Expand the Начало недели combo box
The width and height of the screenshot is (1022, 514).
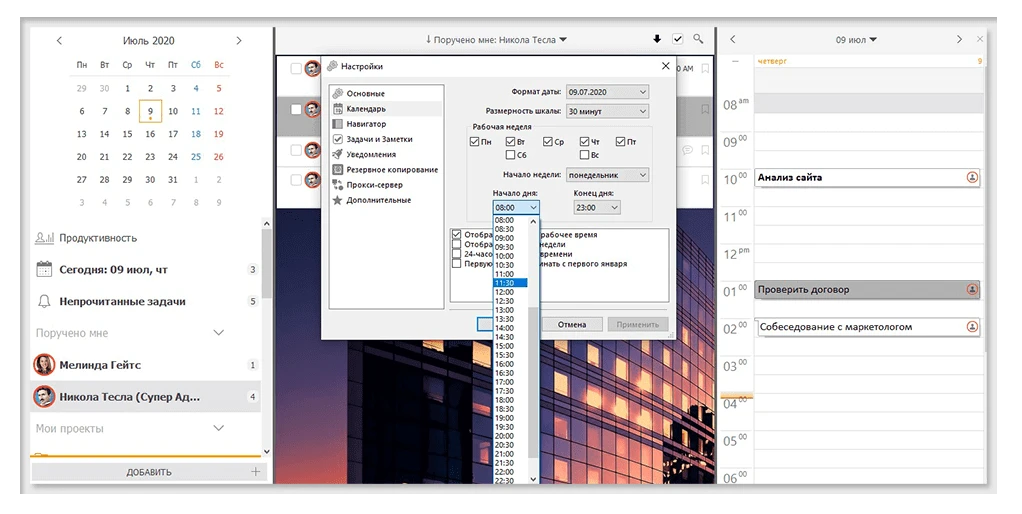point(607,175)
